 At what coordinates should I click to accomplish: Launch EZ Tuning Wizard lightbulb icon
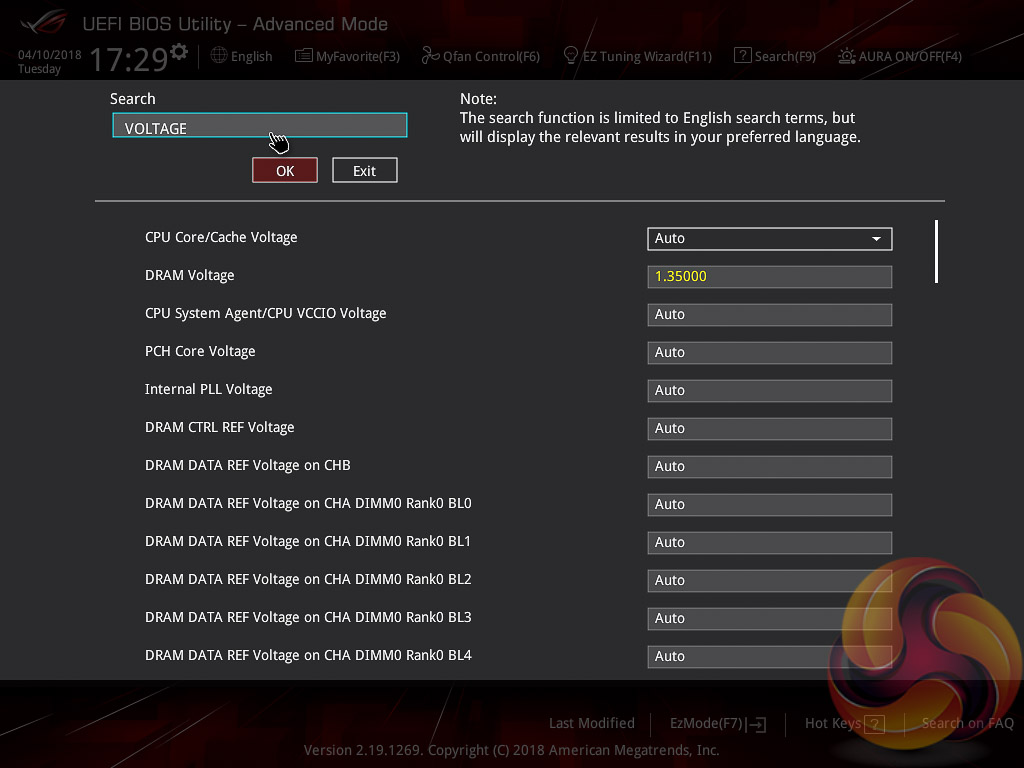pyautogui.click(x=571, y=56)
